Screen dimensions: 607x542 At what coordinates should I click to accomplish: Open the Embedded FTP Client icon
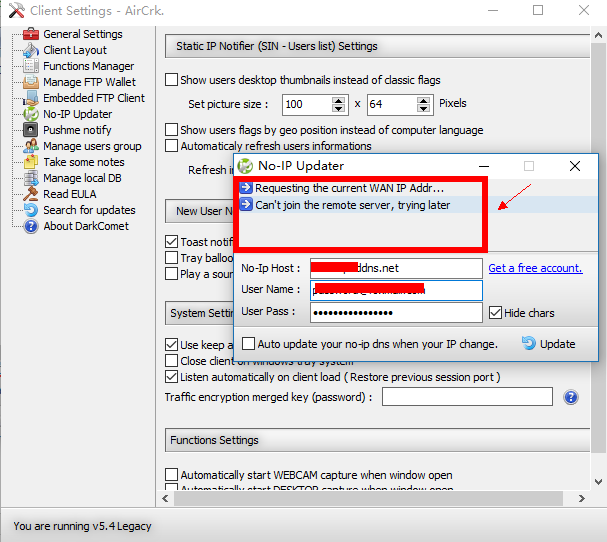point(31,98)
